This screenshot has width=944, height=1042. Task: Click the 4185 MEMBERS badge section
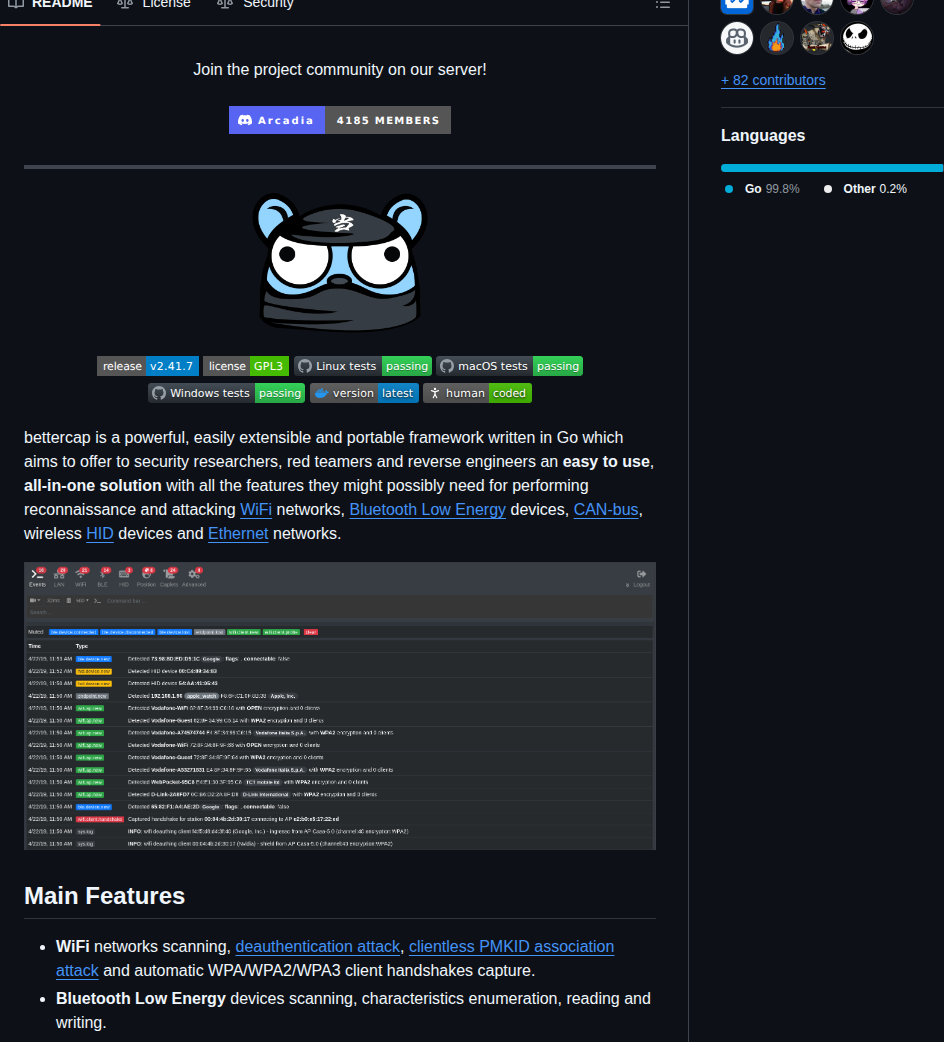388,120
